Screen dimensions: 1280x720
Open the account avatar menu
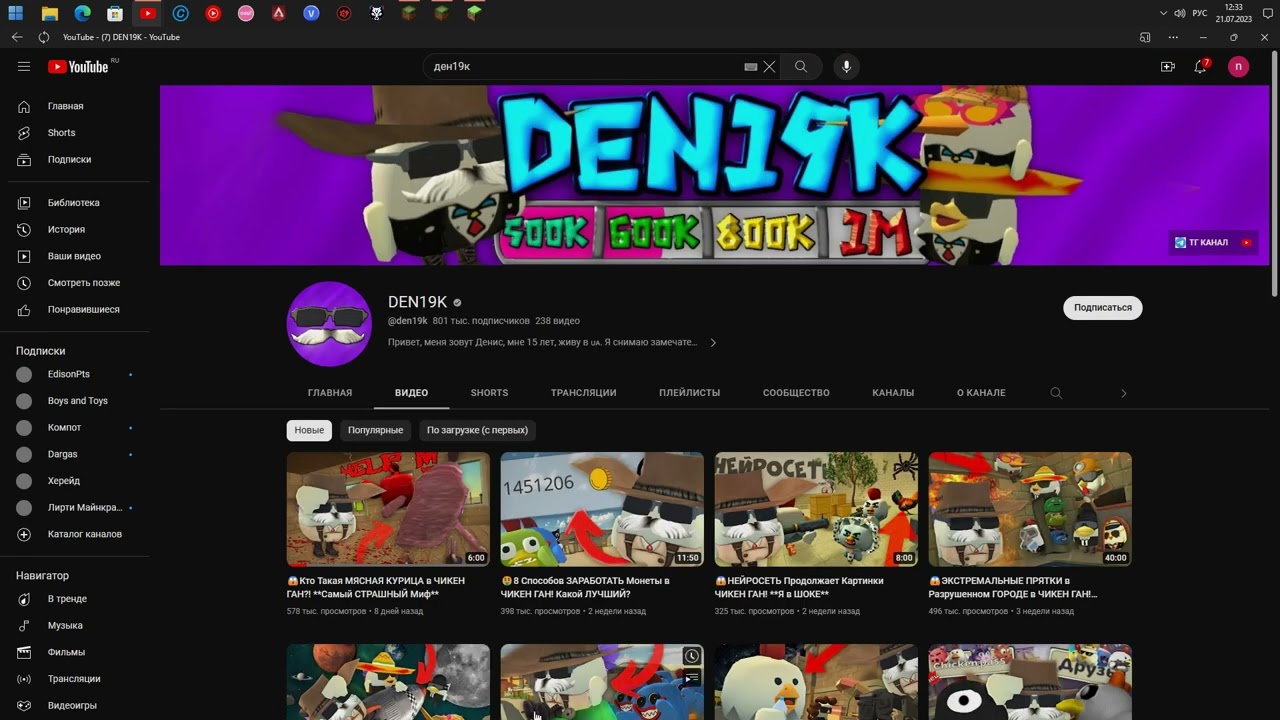(1239, 66)
